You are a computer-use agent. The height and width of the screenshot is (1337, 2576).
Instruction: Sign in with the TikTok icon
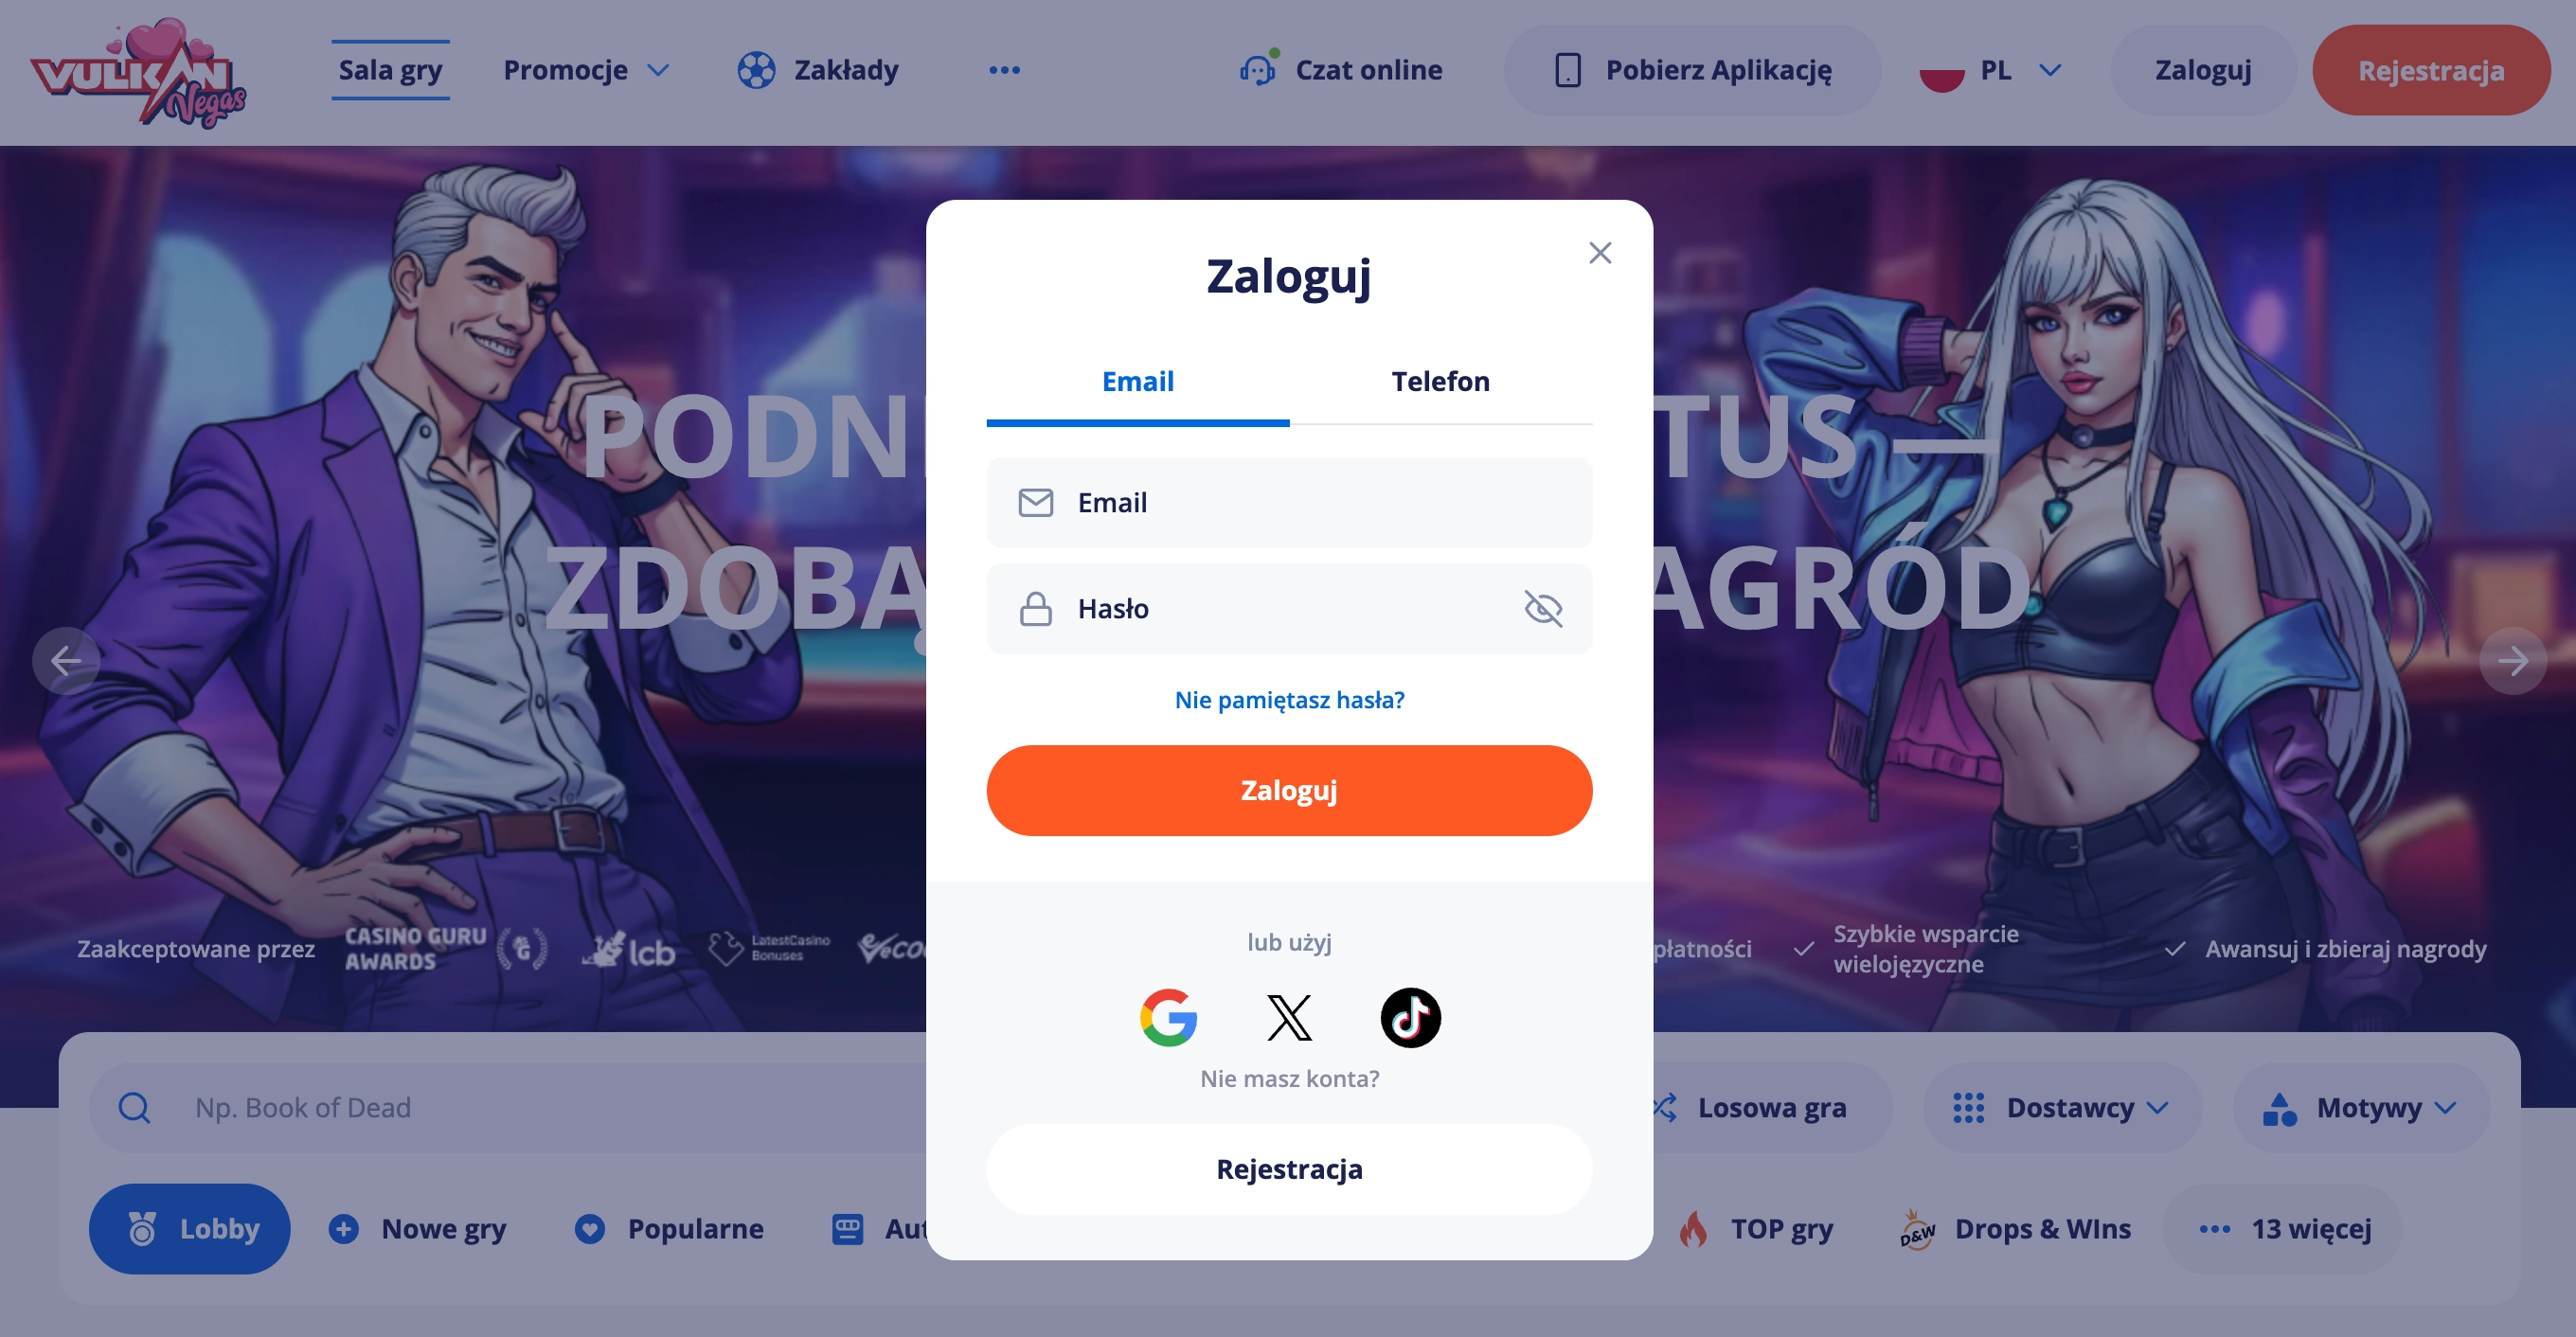pyautogui.click(x=1410, y=1018)
